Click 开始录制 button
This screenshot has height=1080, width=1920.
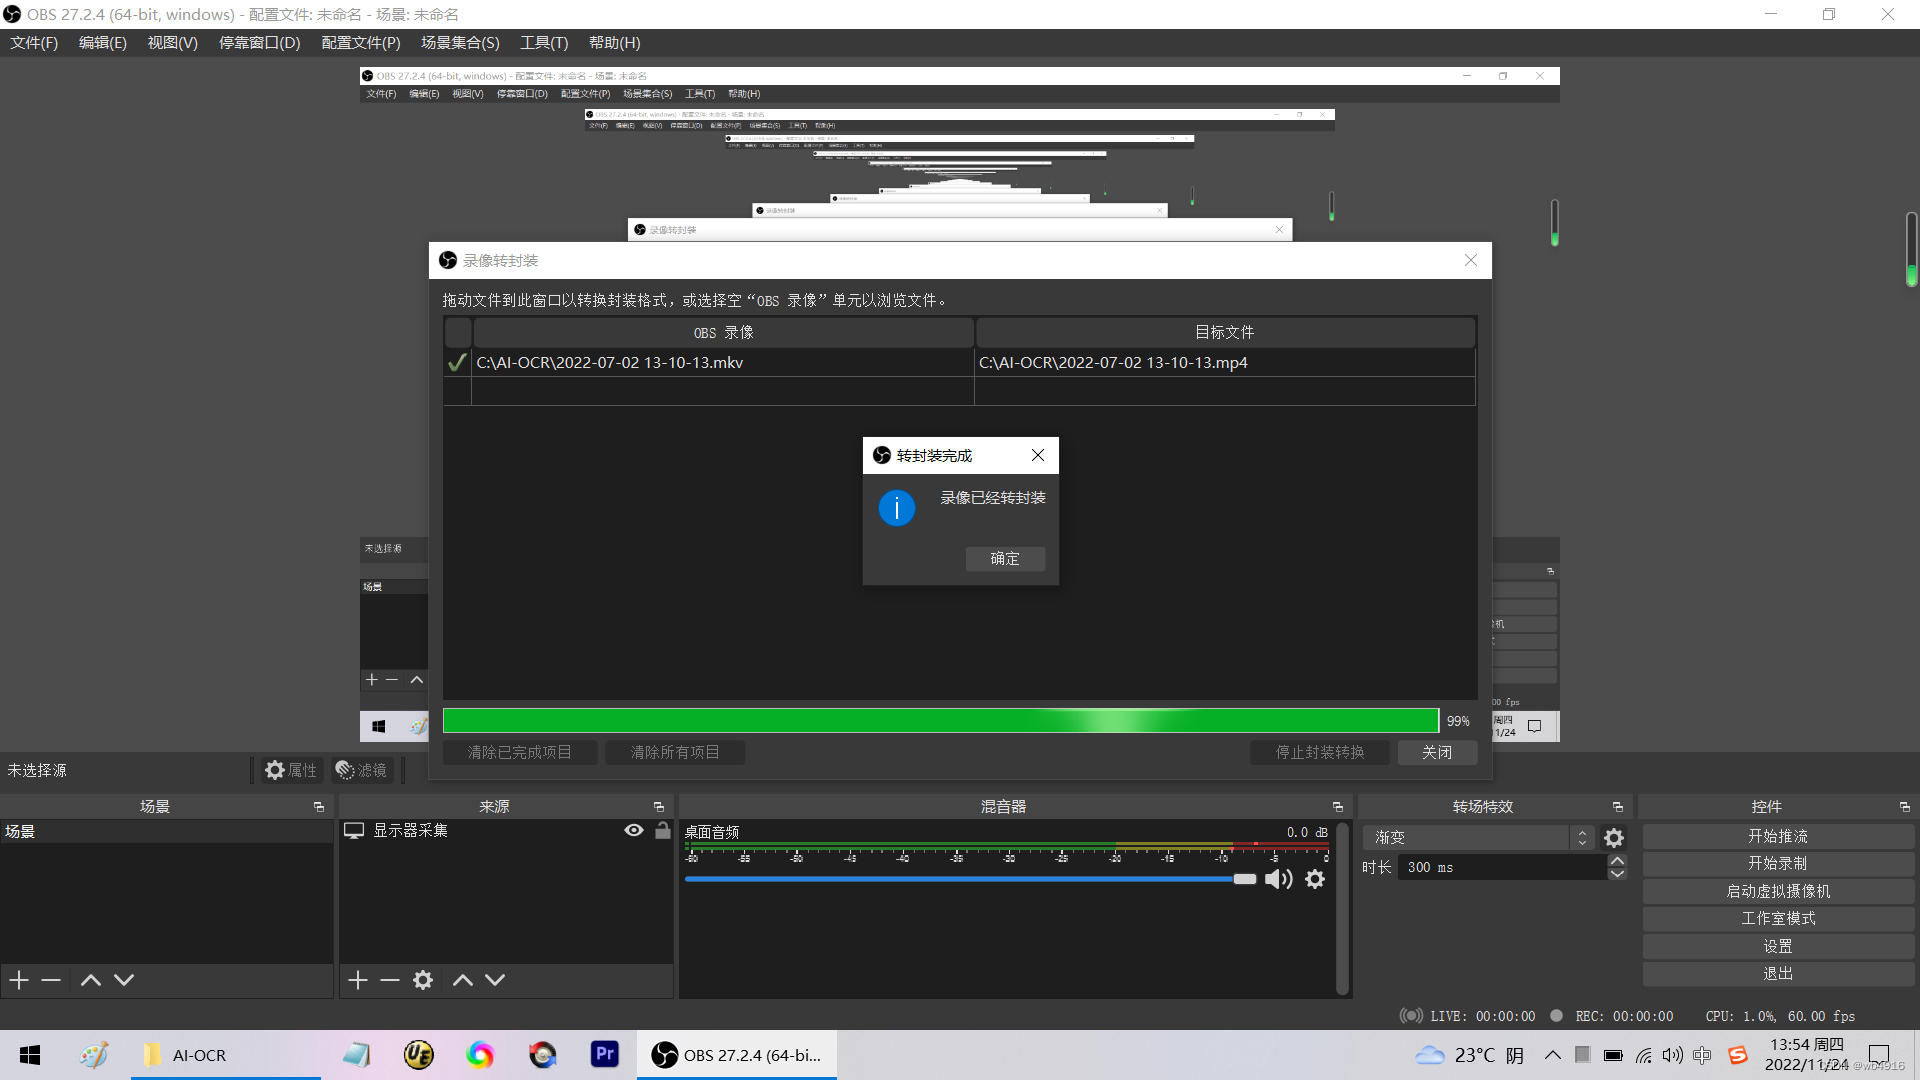(x=1778, y=863)
